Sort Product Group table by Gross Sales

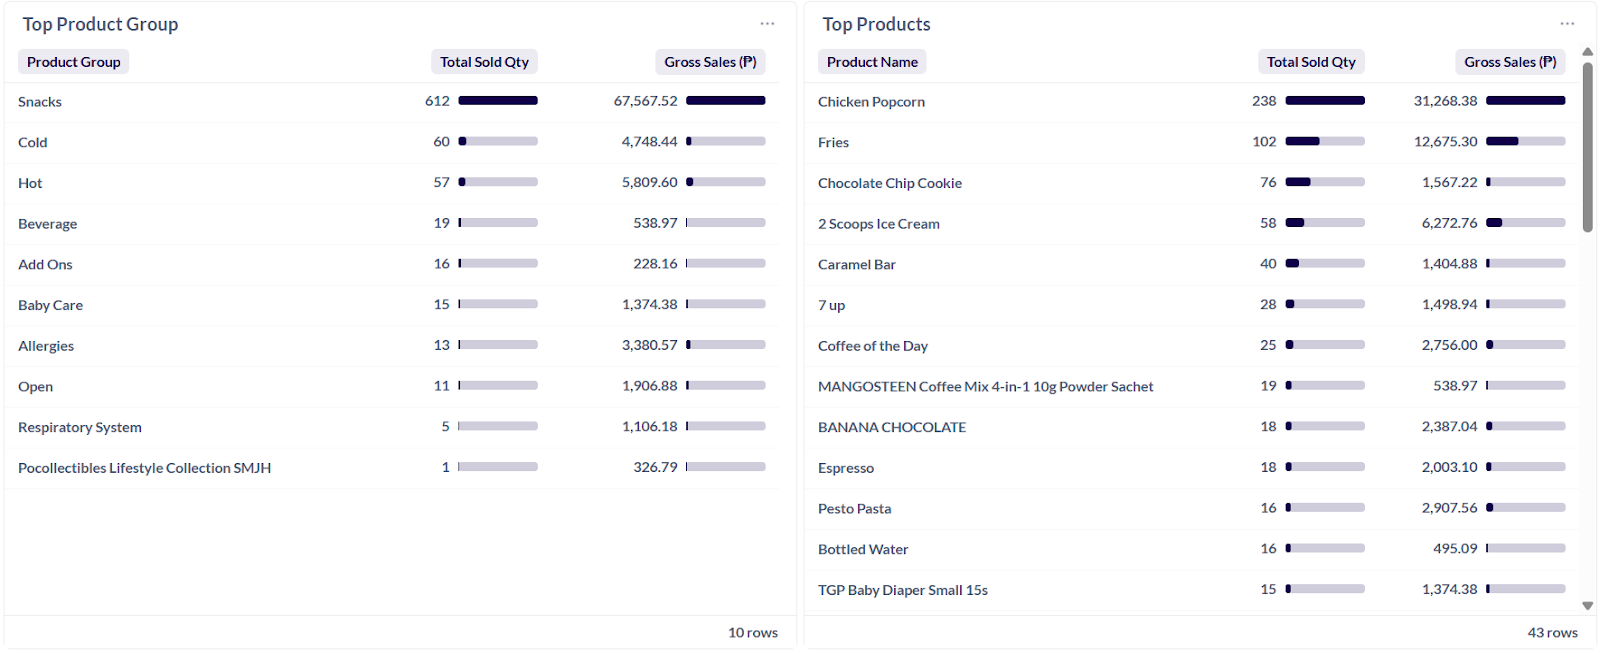pos(710,62)
